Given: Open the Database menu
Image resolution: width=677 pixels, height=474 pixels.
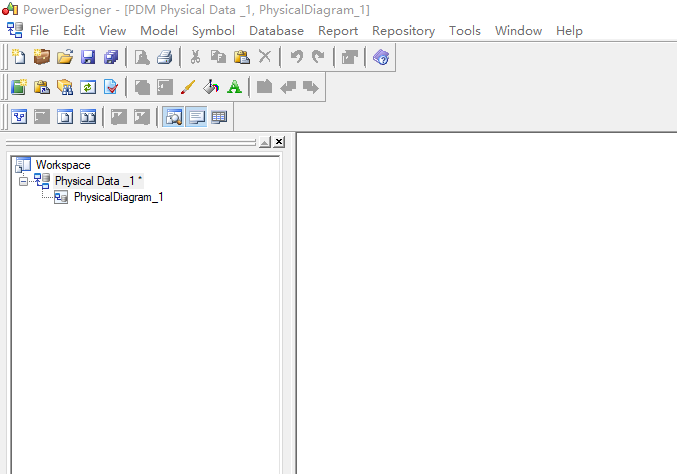Looking at the screenshot, I should pyautogui.click(x=276, y=31).
